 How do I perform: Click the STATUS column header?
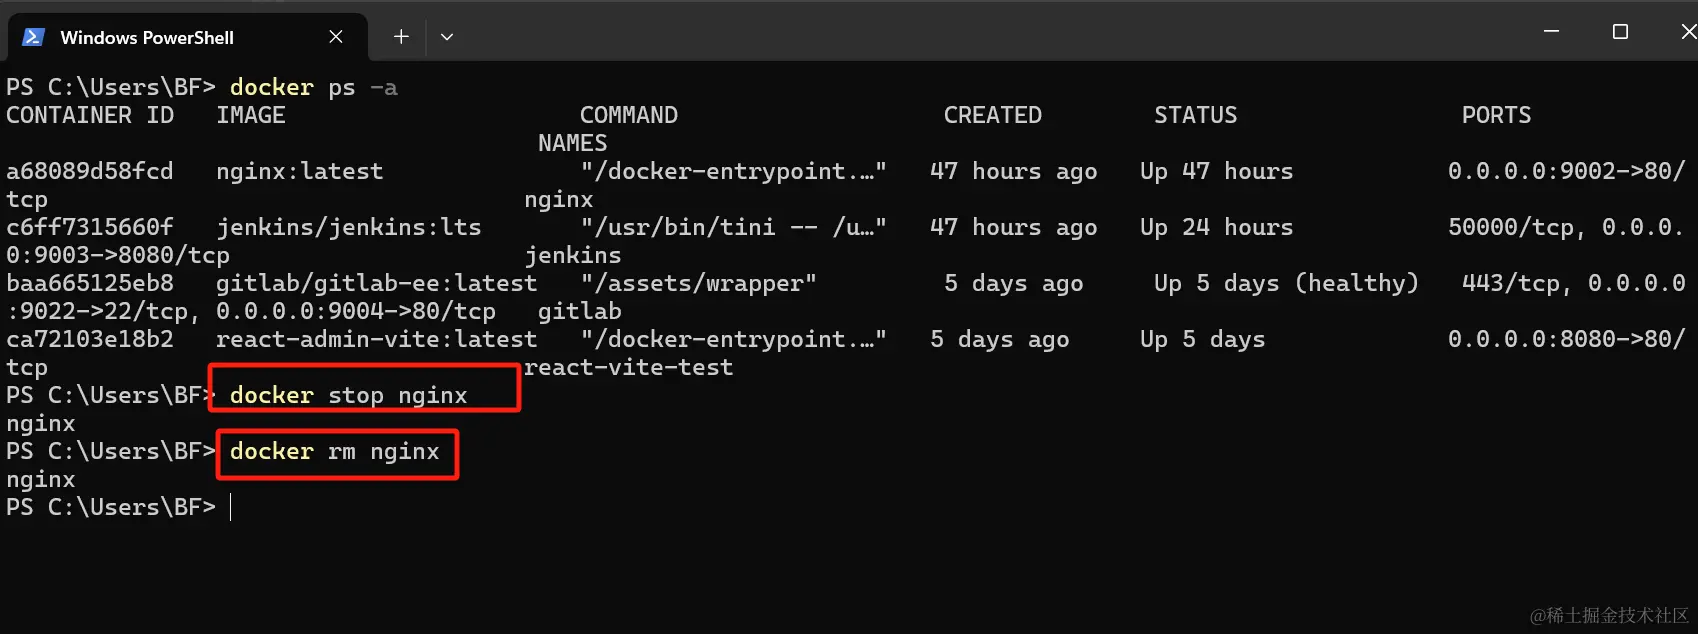1196,115
